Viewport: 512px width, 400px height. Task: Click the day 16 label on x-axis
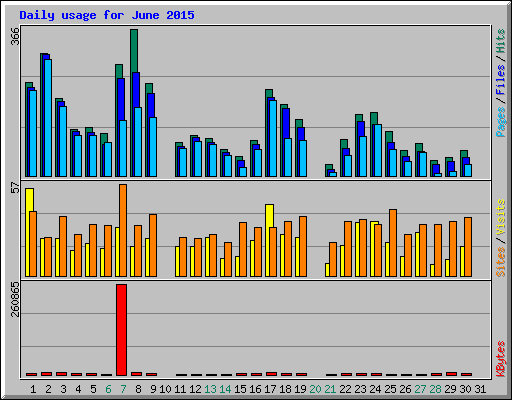[x=255, y=389]
